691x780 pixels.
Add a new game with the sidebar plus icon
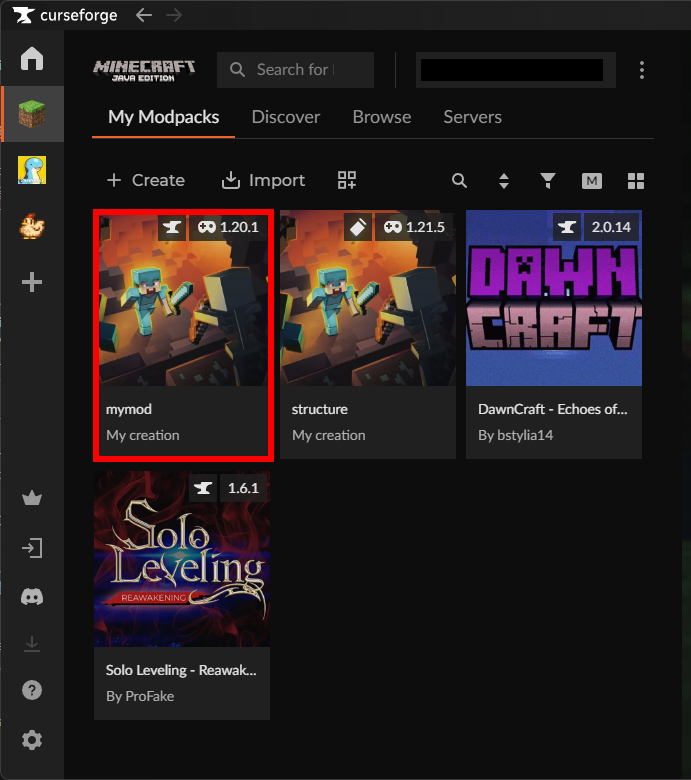[x=32, y=282]
